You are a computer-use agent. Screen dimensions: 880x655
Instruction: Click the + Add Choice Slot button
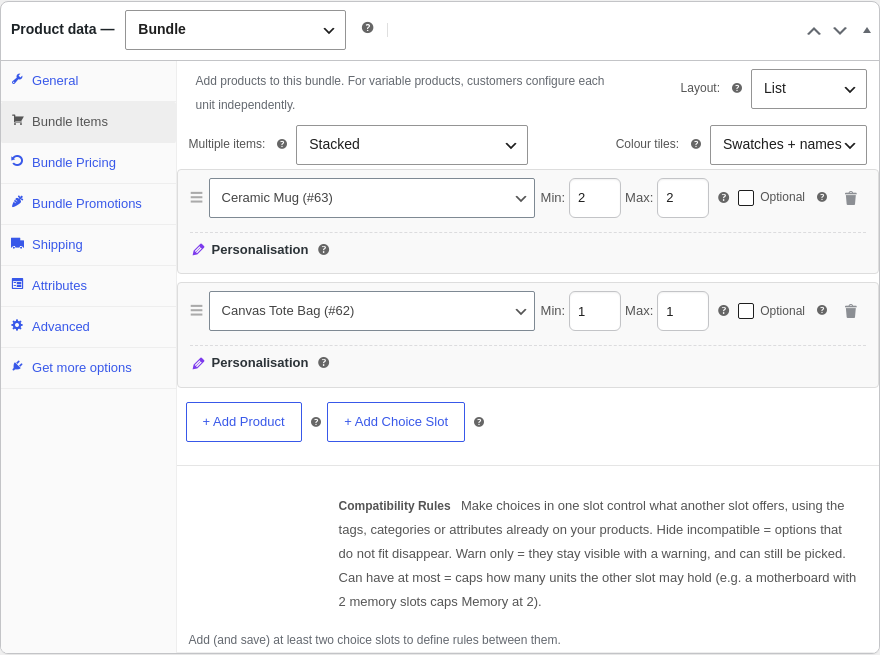396,422
